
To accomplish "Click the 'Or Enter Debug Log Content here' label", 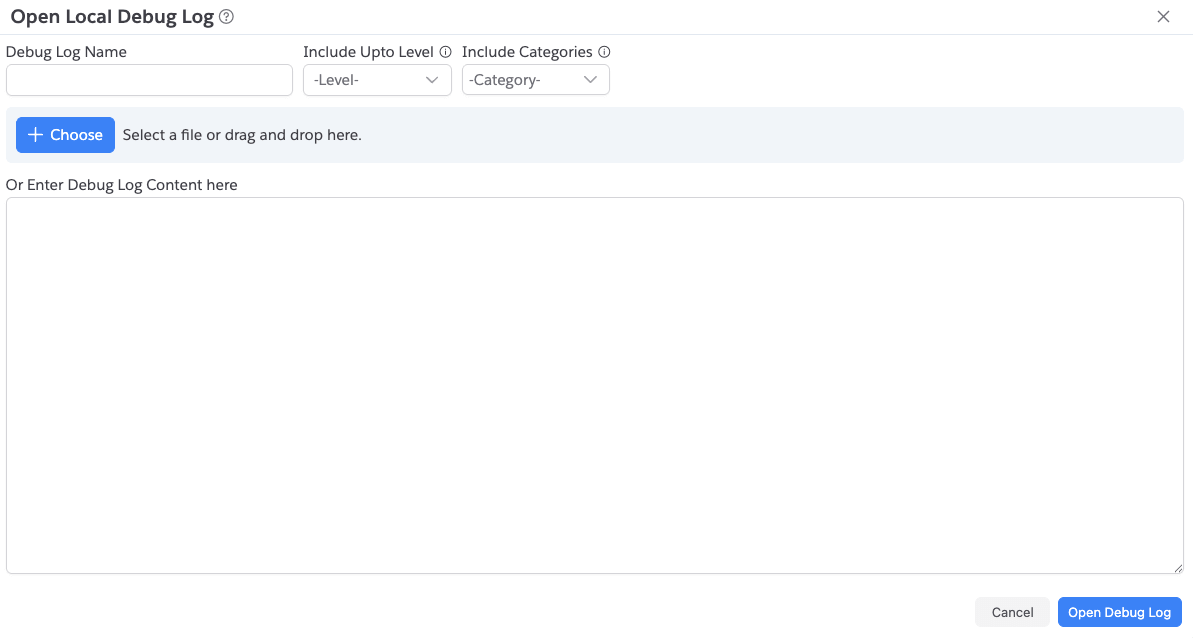I will [122, 185].
